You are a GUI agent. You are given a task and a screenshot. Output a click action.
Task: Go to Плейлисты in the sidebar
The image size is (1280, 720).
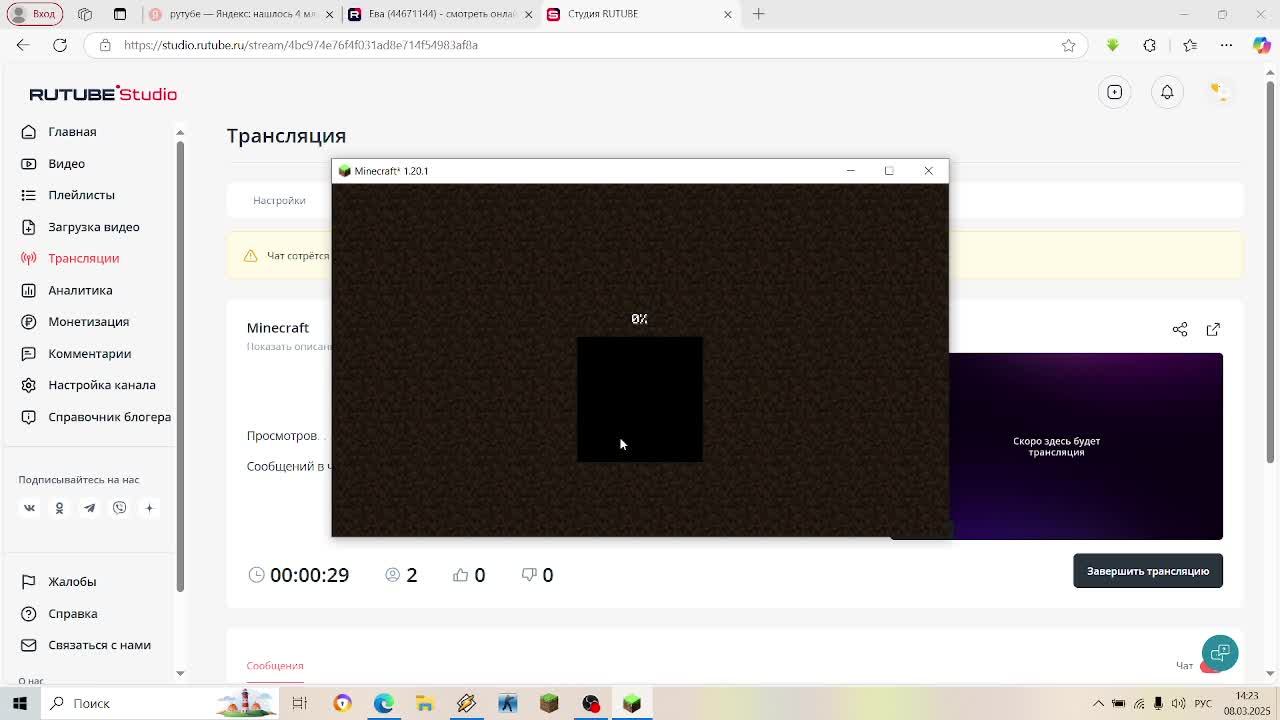[x=81, y=195]
